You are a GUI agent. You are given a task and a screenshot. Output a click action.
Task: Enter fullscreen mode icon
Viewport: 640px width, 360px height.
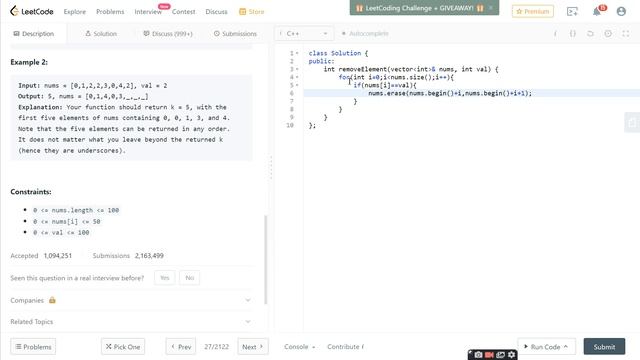625,33
